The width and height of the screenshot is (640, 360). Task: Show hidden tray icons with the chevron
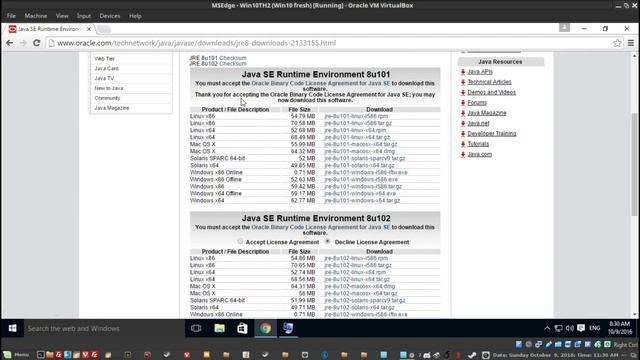[x=547, y=328]
